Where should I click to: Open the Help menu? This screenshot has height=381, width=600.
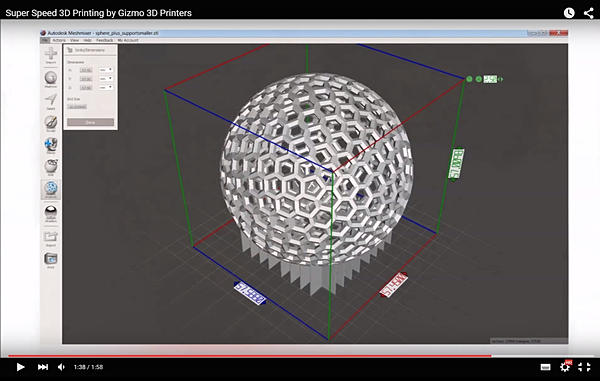point(87,40)
